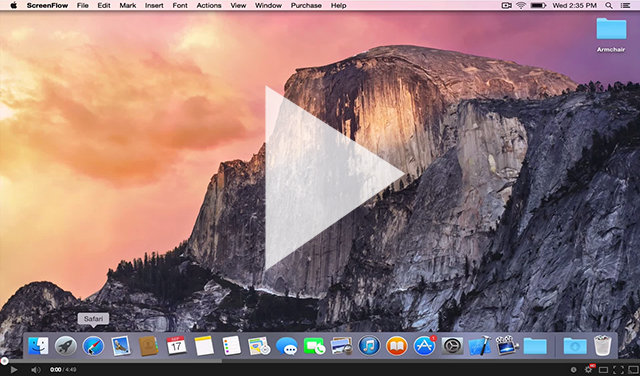This screenshot has height=376, width=640.
Task: Open Notification Center list icon
Action: pyautogui.click(x=625, y=5)
